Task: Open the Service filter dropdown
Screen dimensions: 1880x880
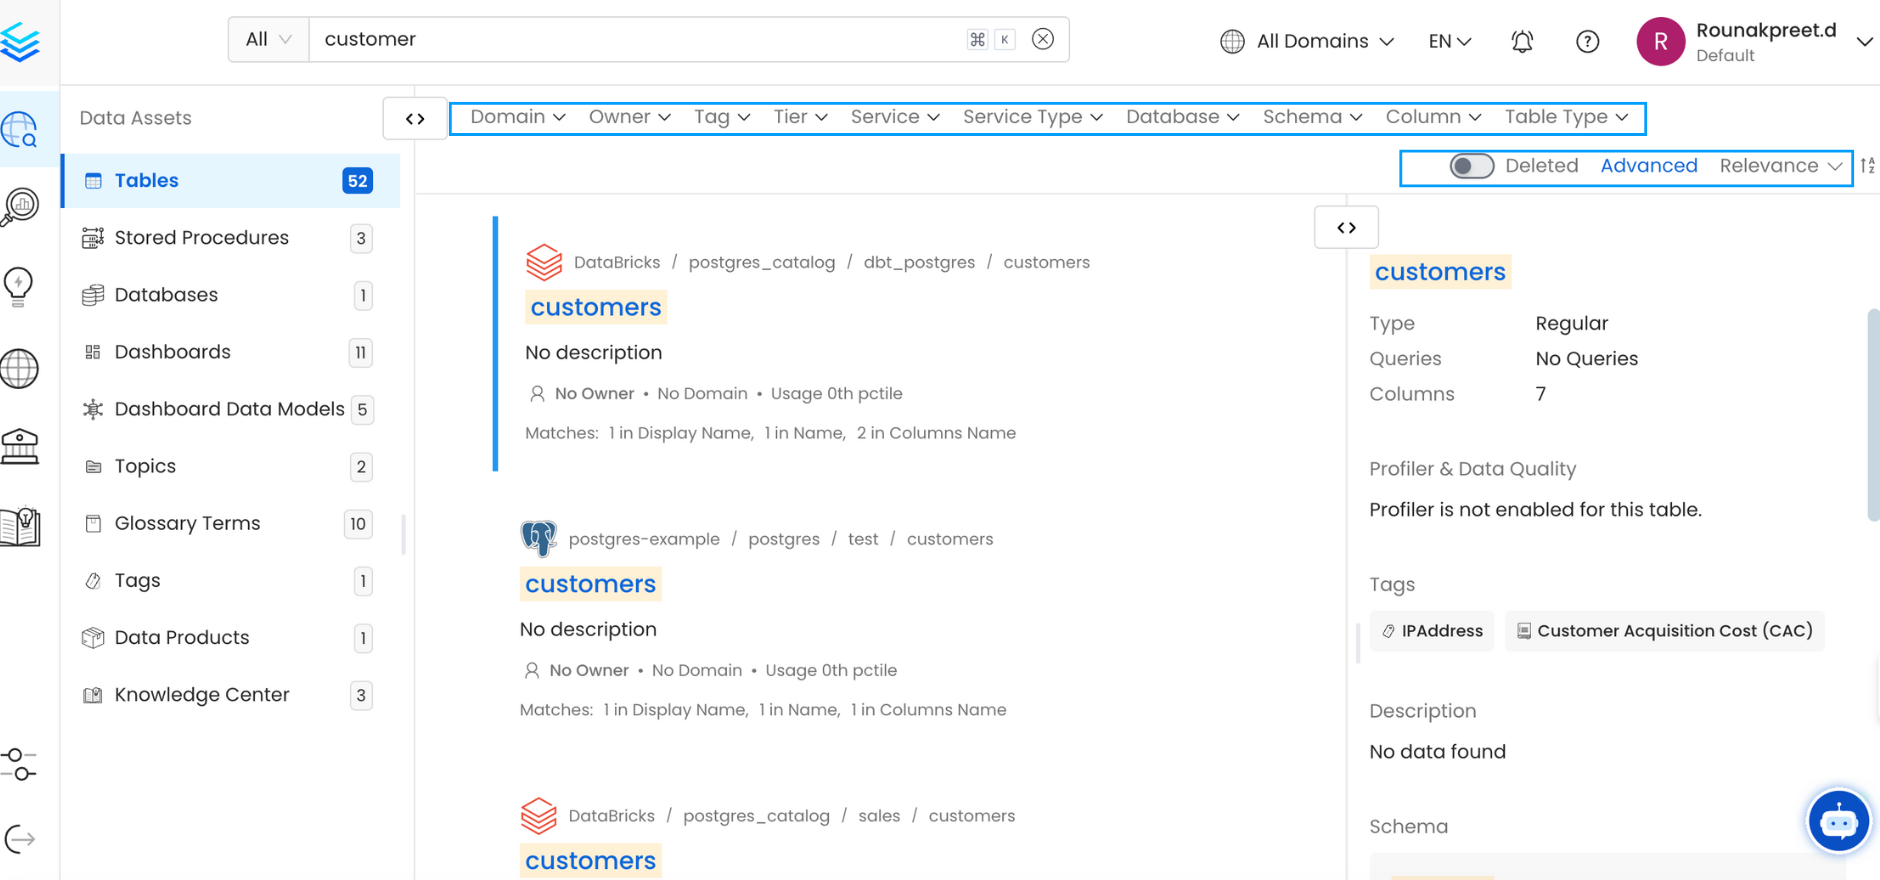Action: coord(895,117)
